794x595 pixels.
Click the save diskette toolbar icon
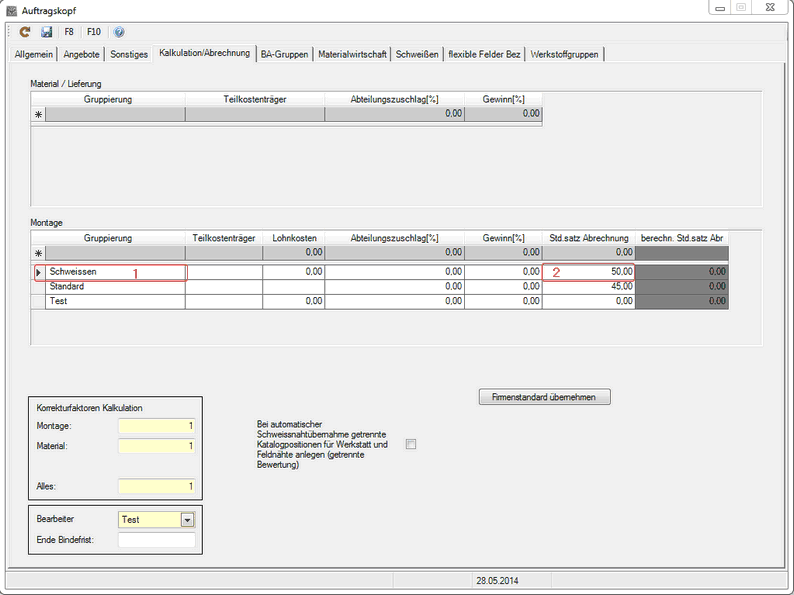(46, 32)
